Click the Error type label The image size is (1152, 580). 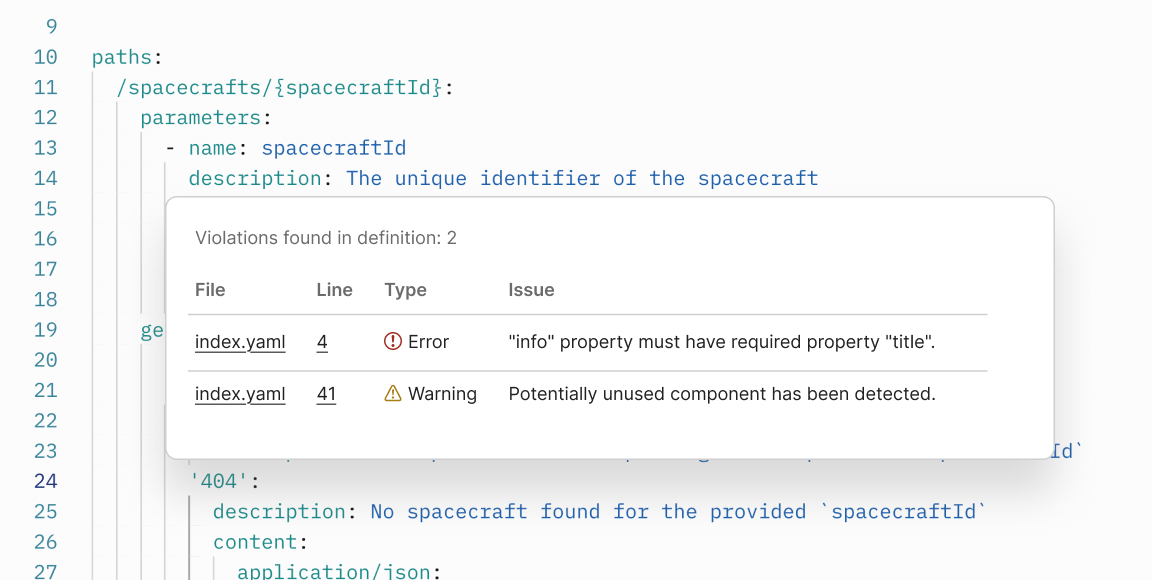pos(428,342)
